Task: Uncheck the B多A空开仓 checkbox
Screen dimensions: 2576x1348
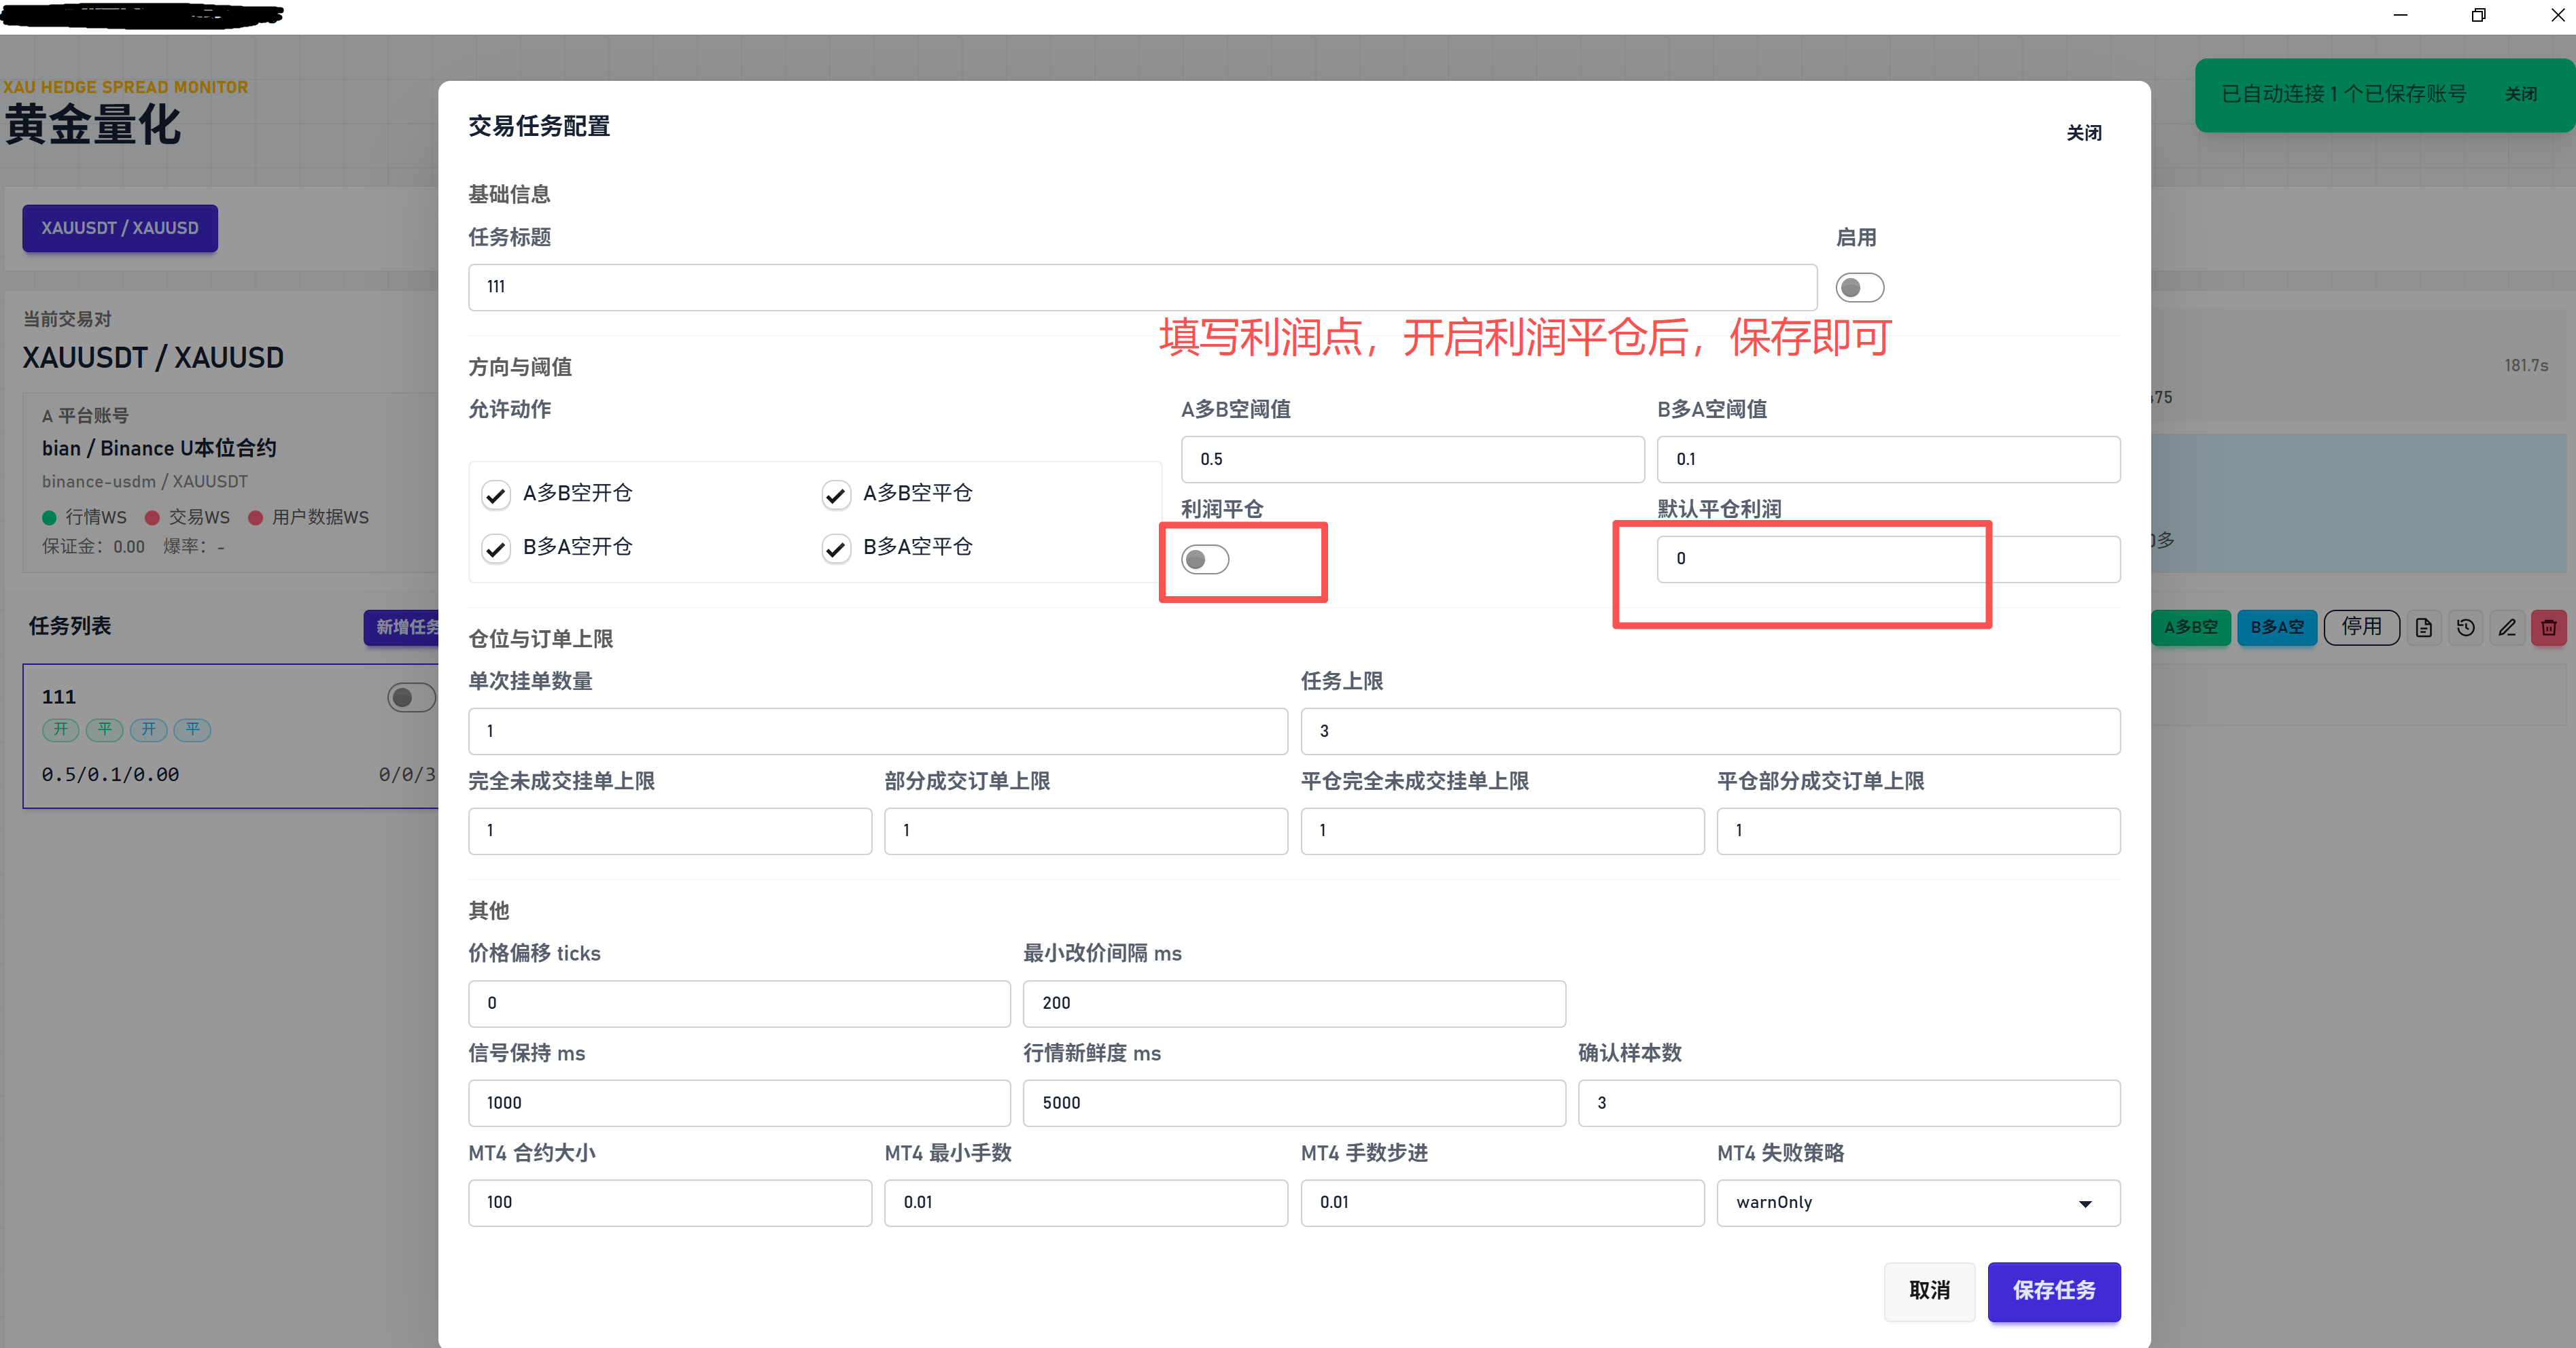Action: [x=496, y=549]
